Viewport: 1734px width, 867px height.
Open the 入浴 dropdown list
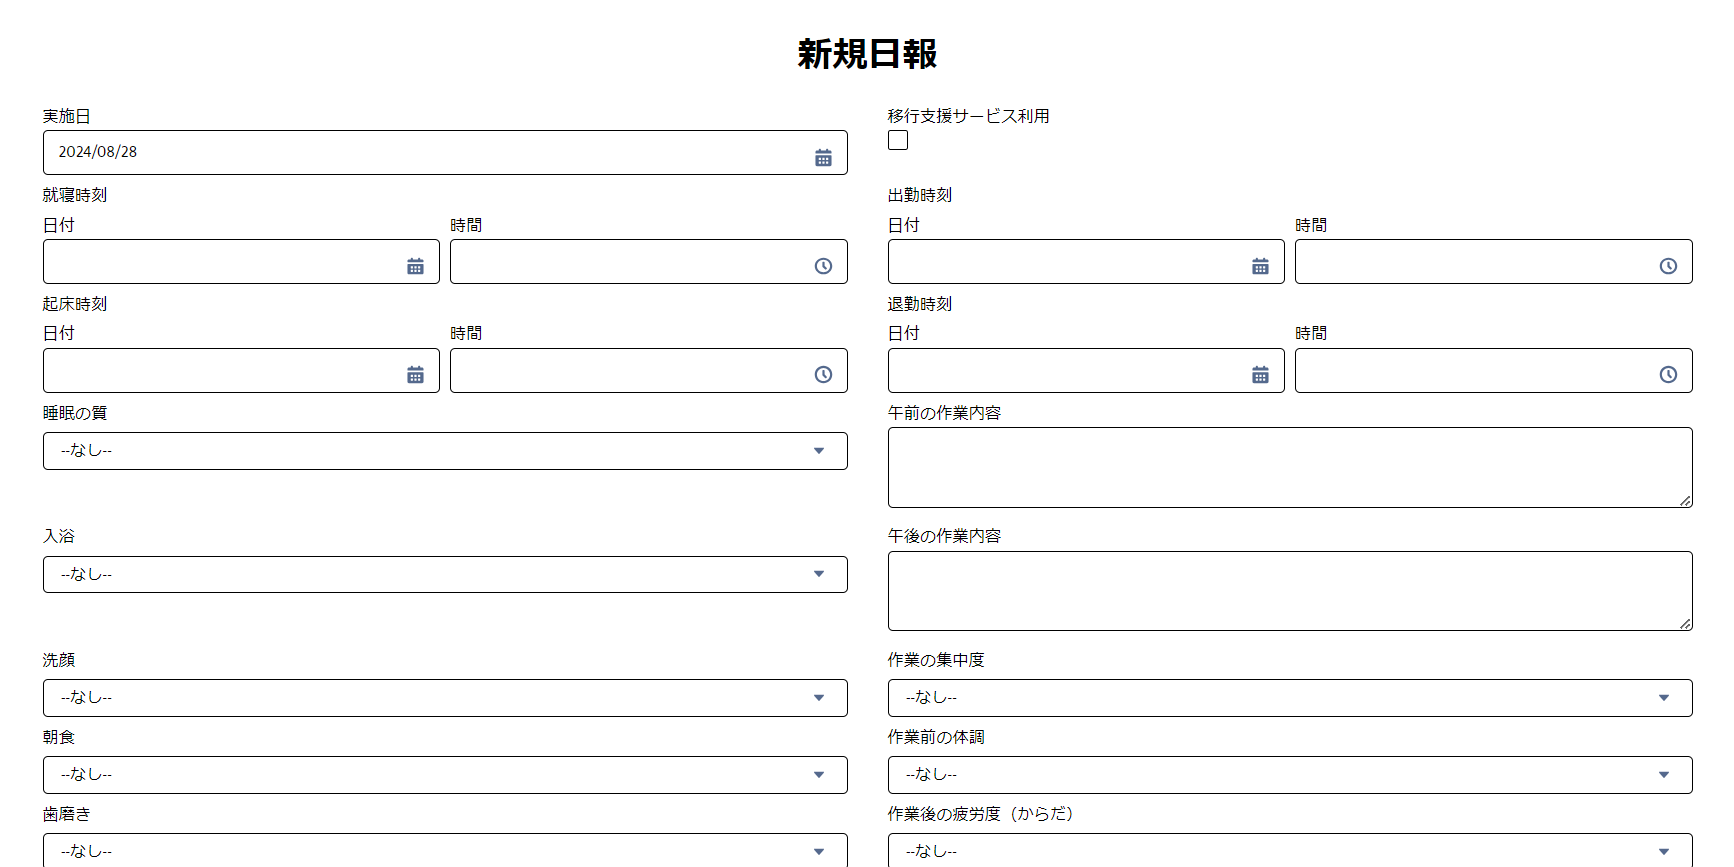[x=445, y=574]
